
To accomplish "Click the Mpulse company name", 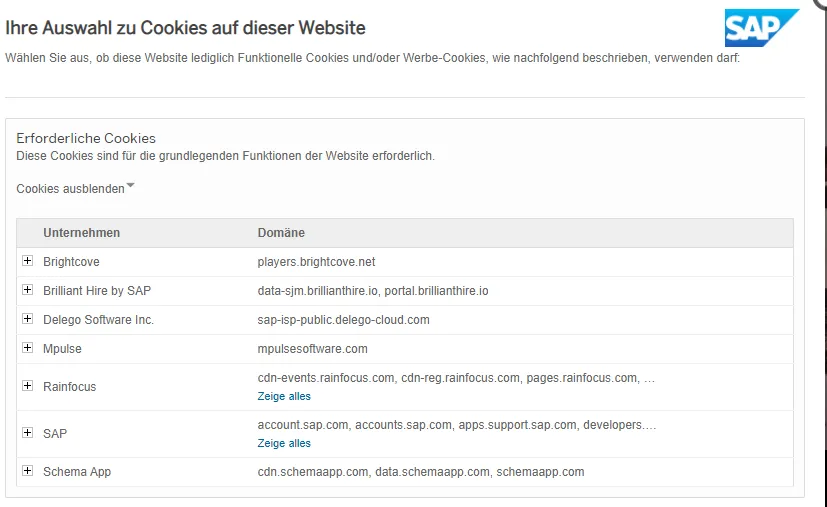I will click(62, 349).
